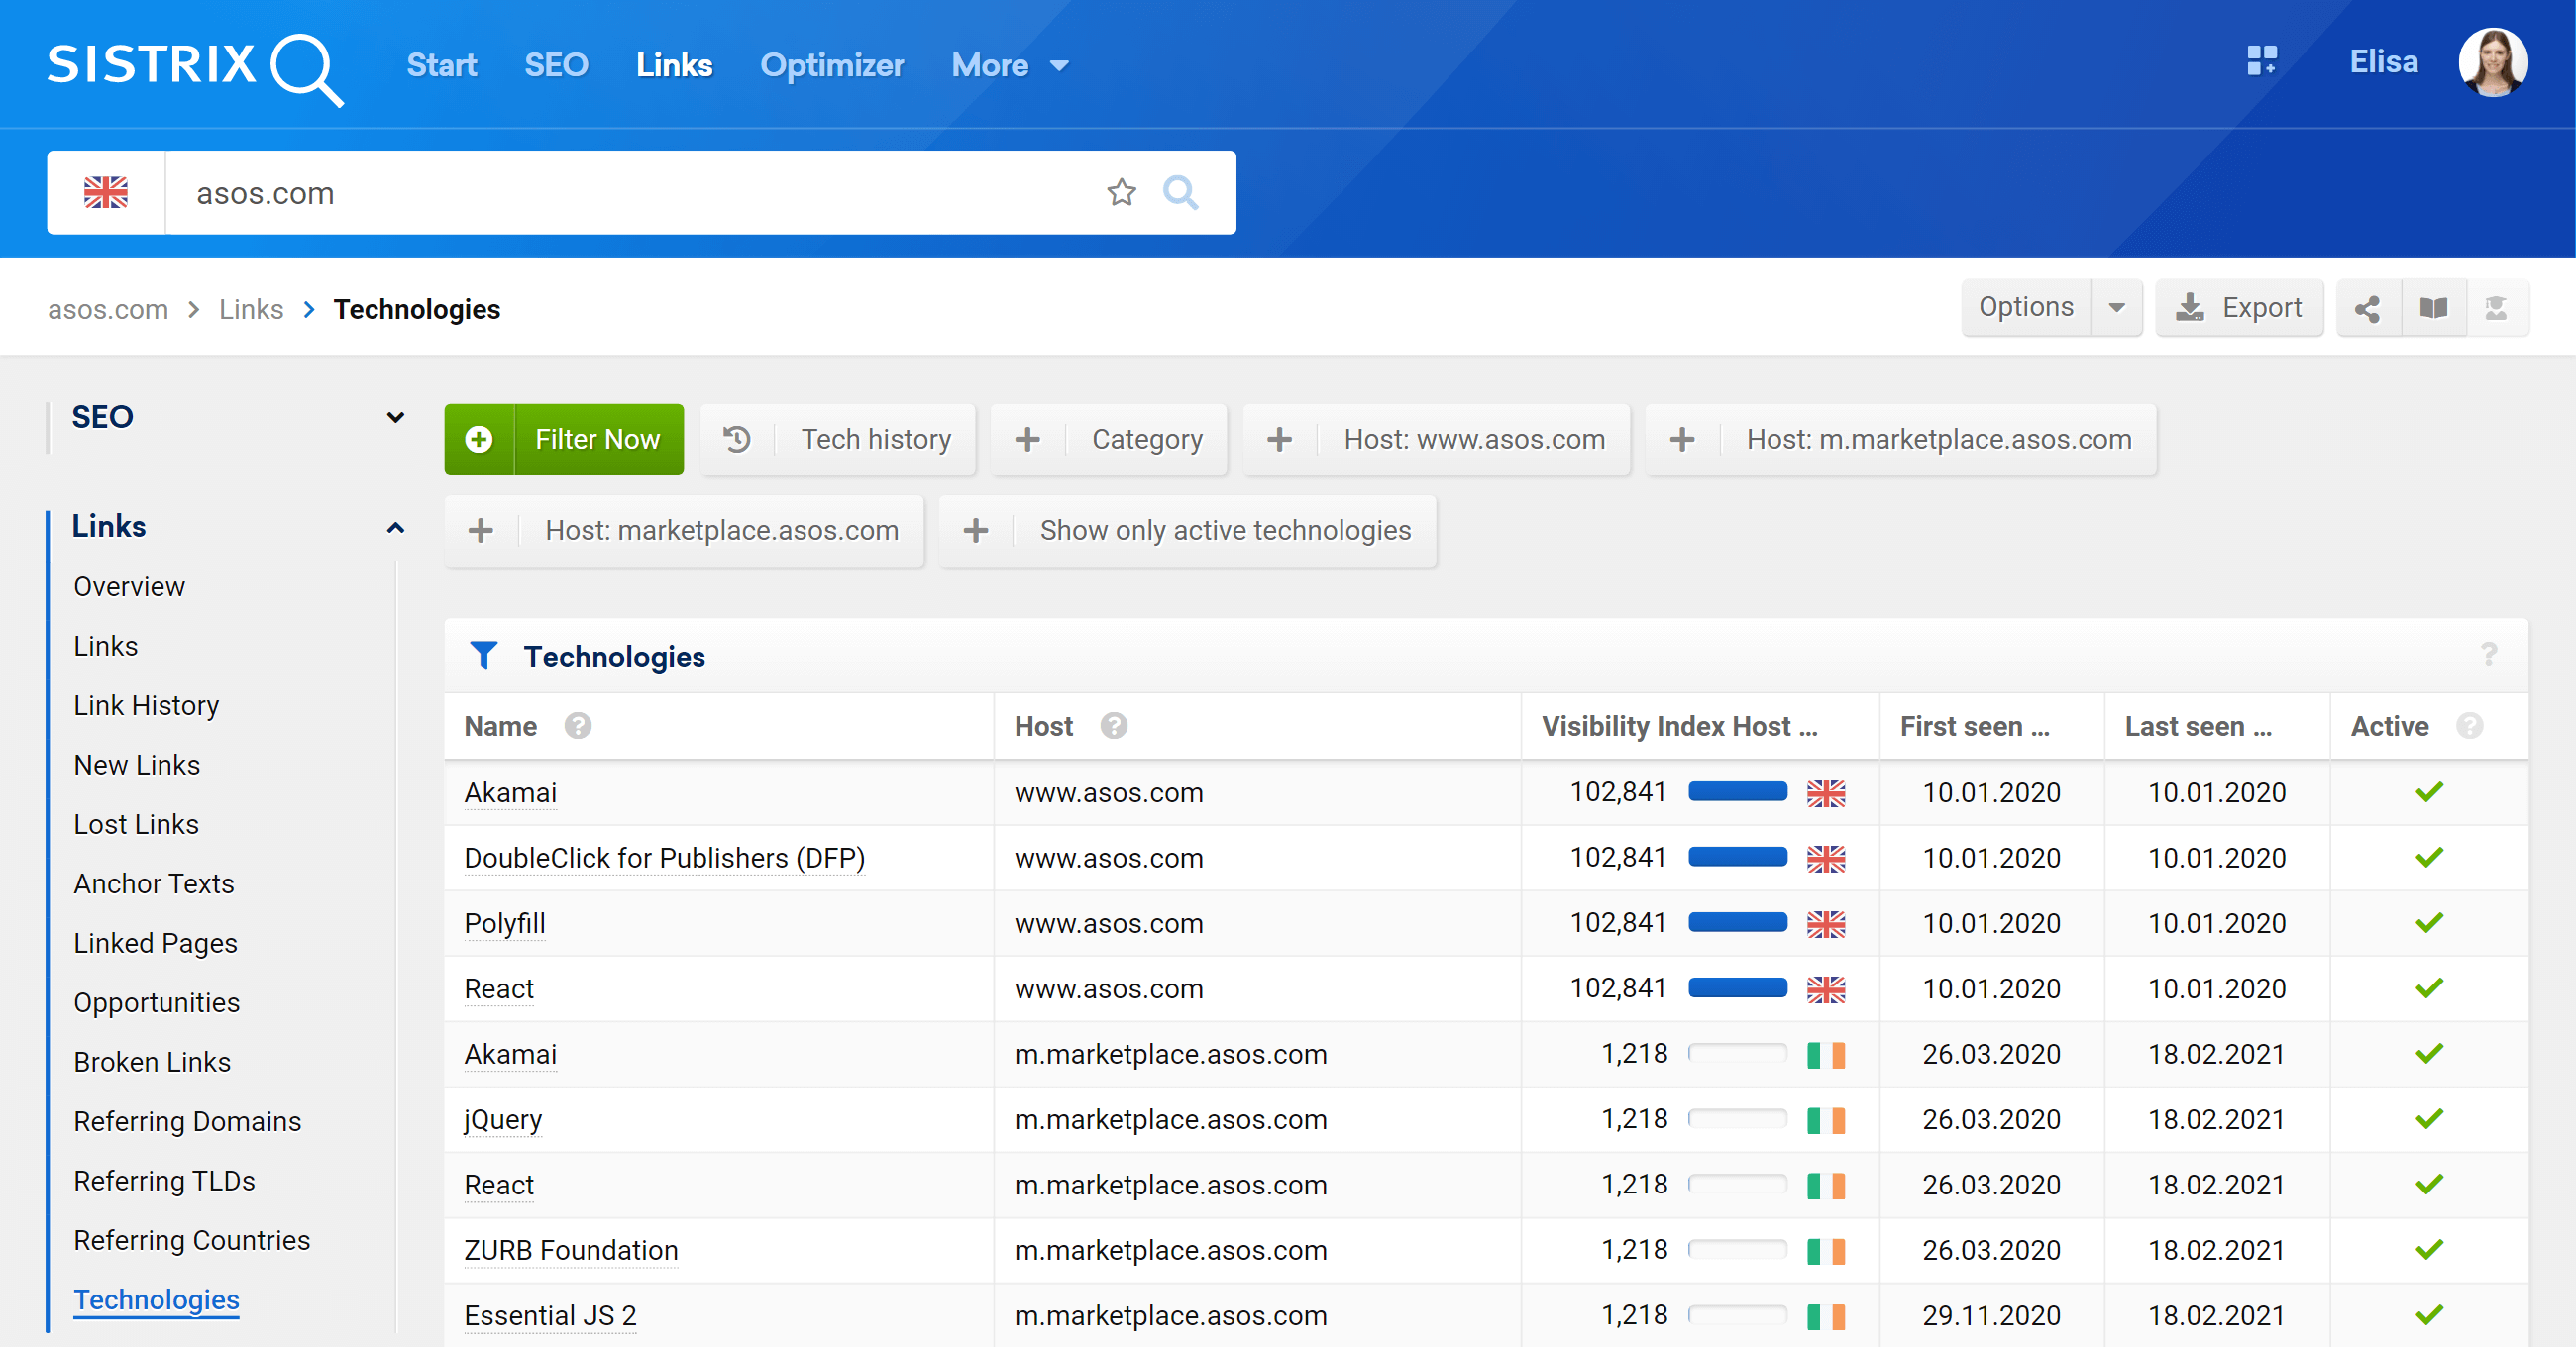This screenshot has height=1347, width=2576.
Task: Open the Links tab in top navigation
Action: 674,66
